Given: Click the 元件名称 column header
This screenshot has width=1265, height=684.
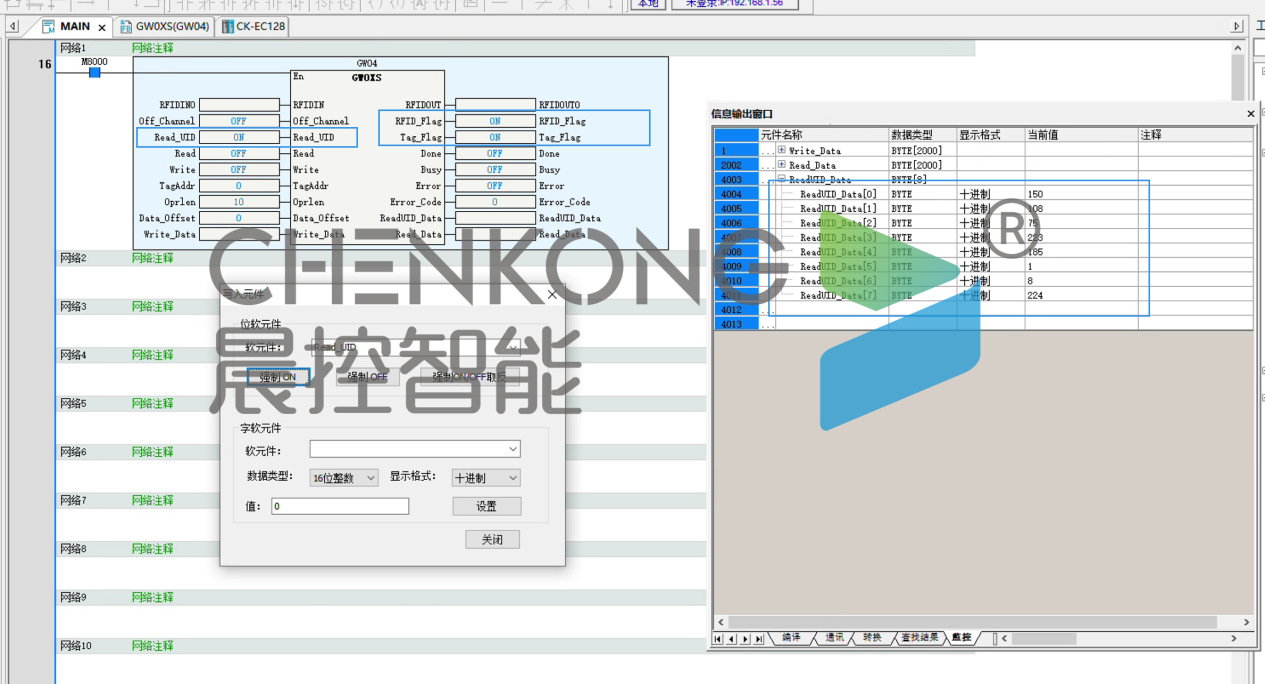Looking at the screenshot, I should (824, 135).
